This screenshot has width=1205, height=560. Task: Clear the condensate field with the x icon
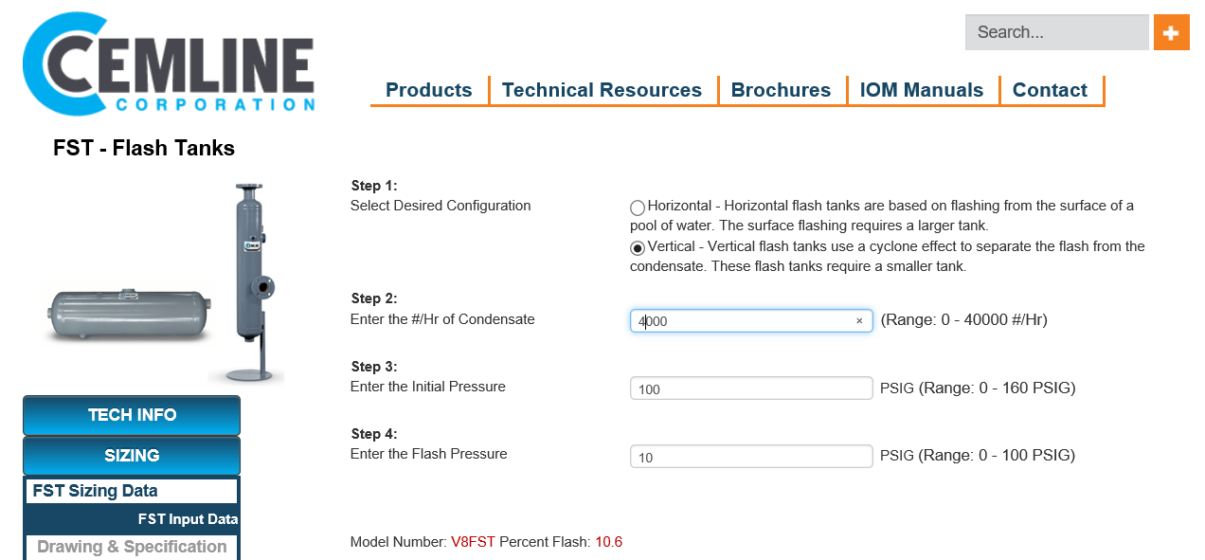coord(859,321)
